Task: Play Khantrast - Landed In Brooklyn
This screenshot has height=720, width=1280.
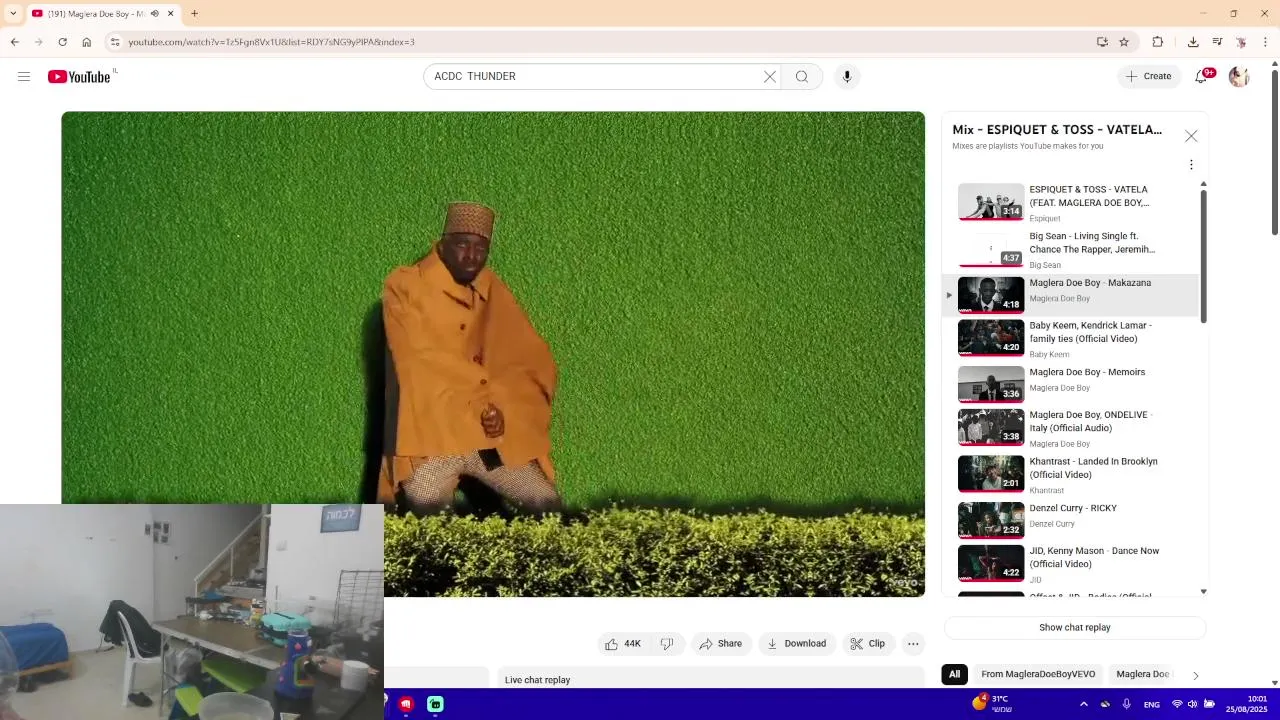Action: (1070, 475)
